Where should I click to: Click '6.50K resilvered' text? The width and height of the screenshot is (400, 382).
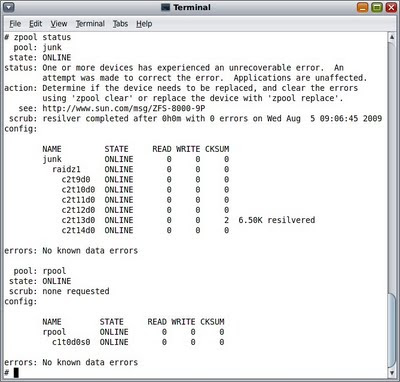coord(277,220)
